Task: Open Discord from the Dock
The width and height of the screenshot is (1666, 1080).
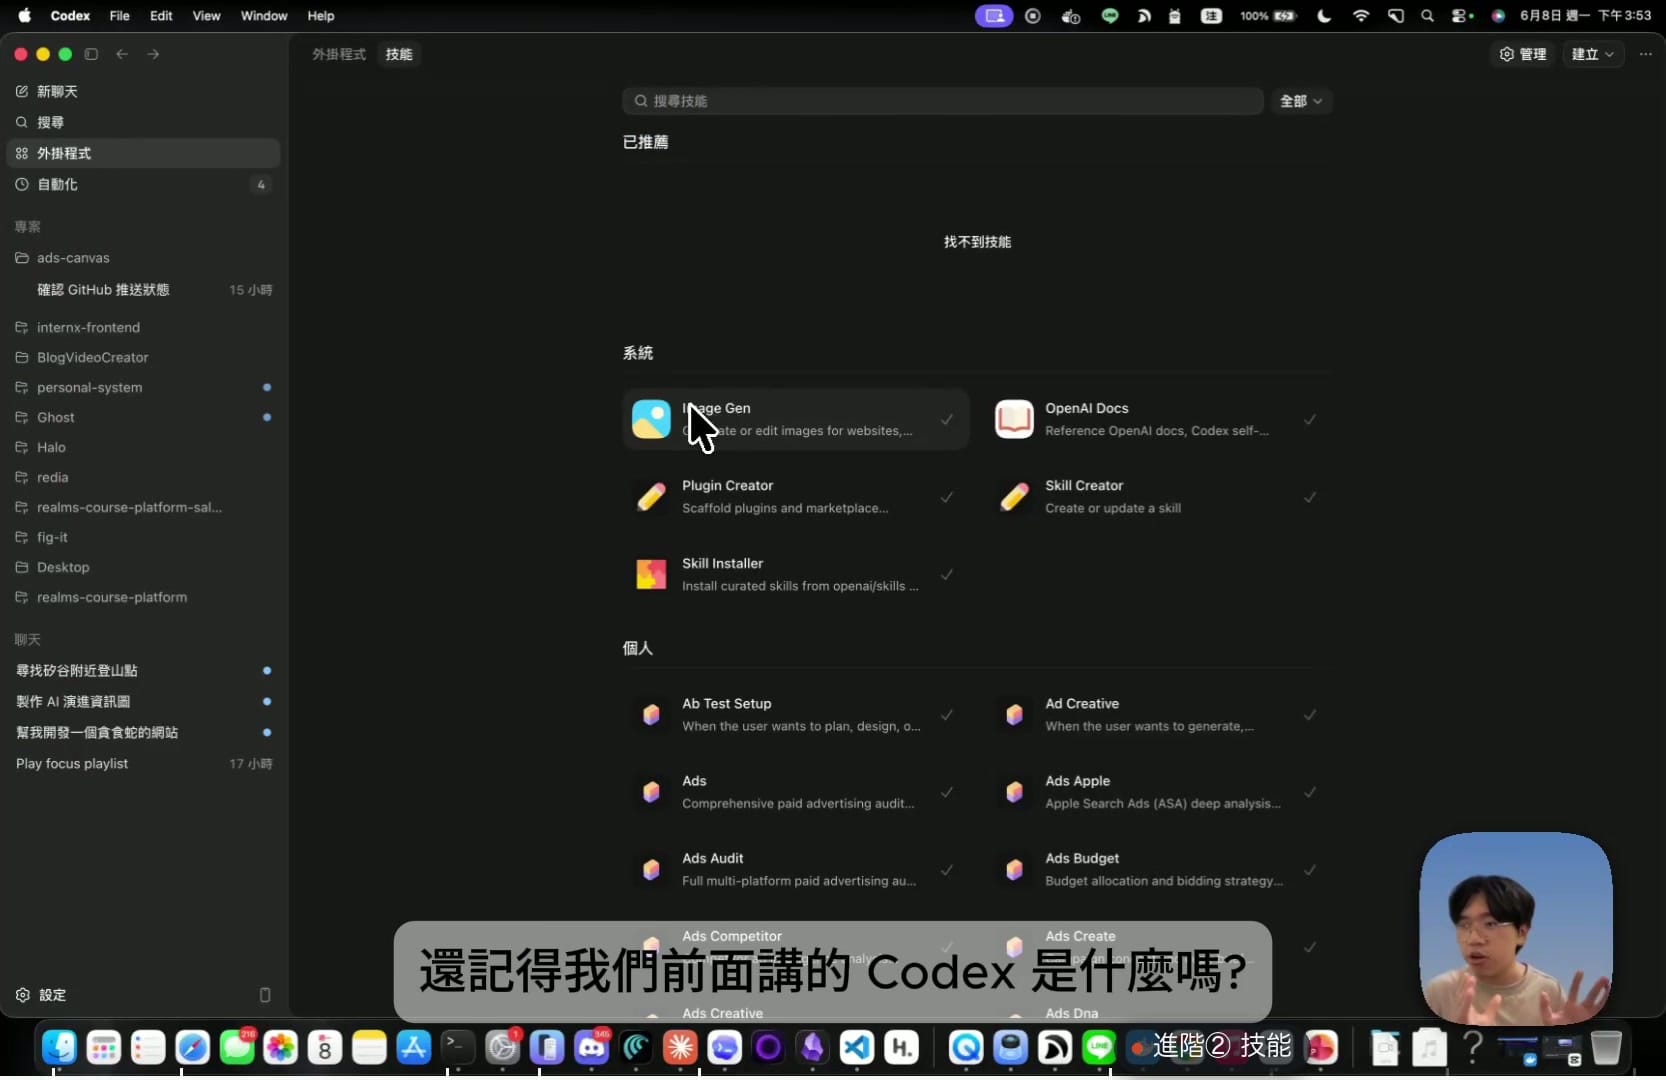Action: 591,1047
